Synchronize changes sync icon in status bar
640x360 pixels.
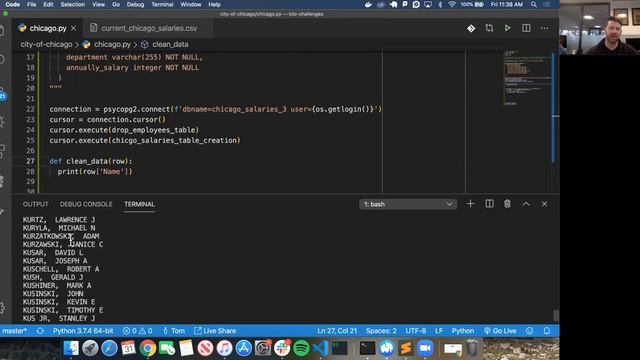point(40,331)
